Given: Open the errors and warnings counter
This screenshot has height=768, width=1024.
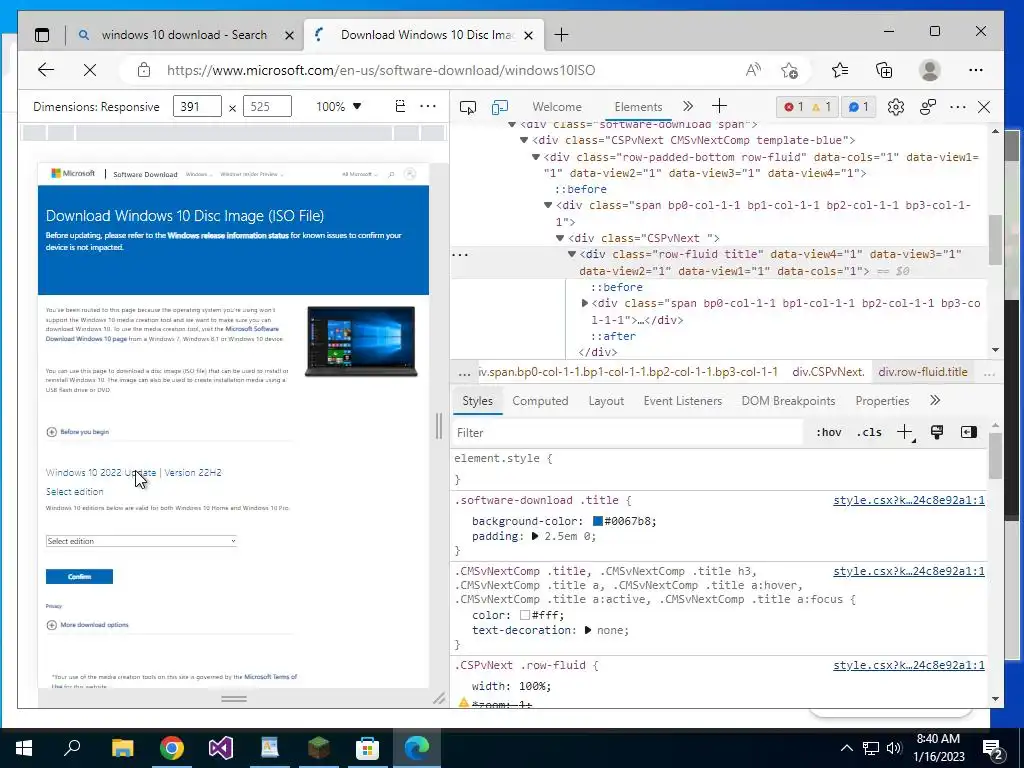Looking at the screenshot, I should 807,106.
